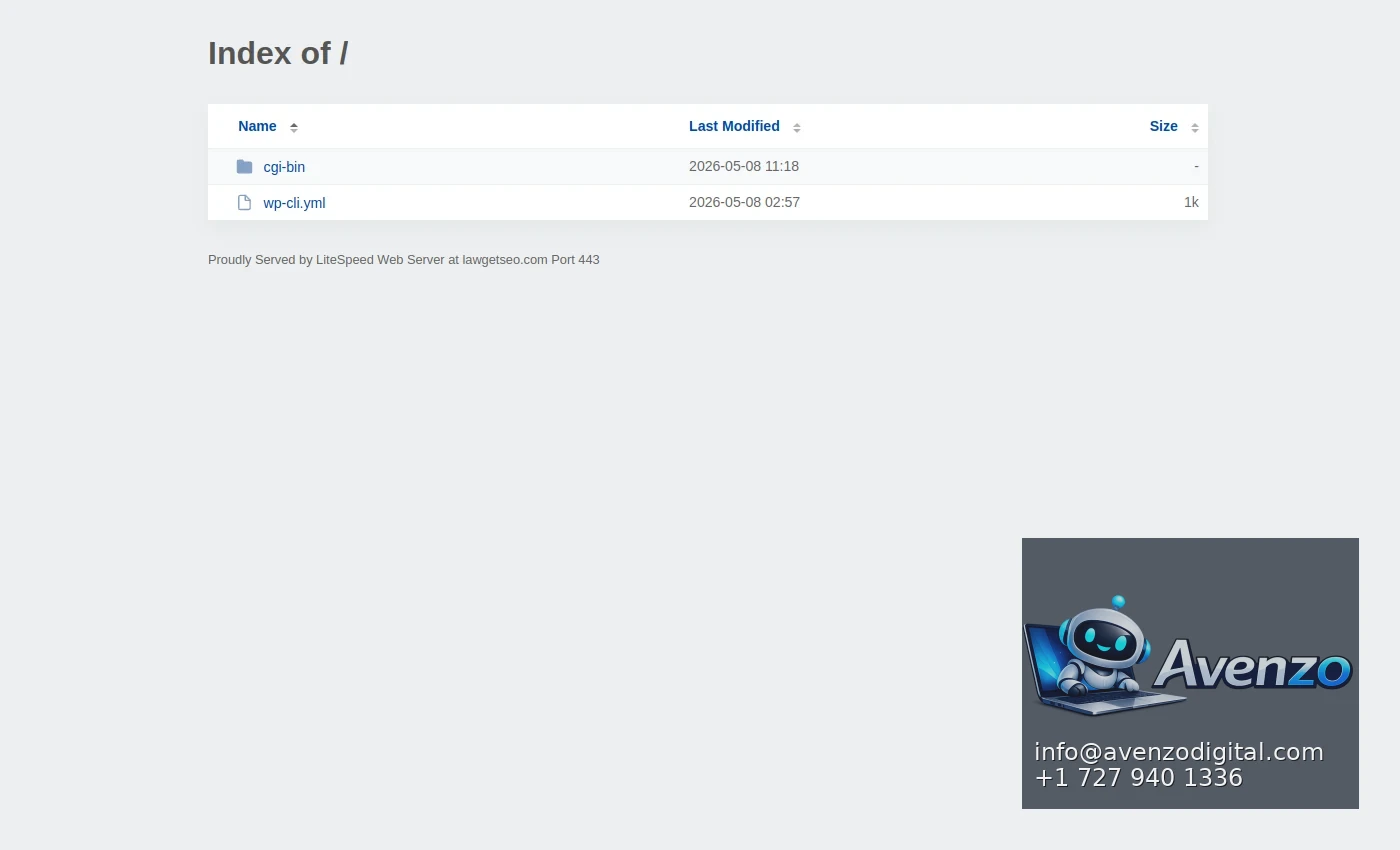Click the folder icon beside cgi-bin
This screenshot has height=850, width=1400.
point(244,167)
